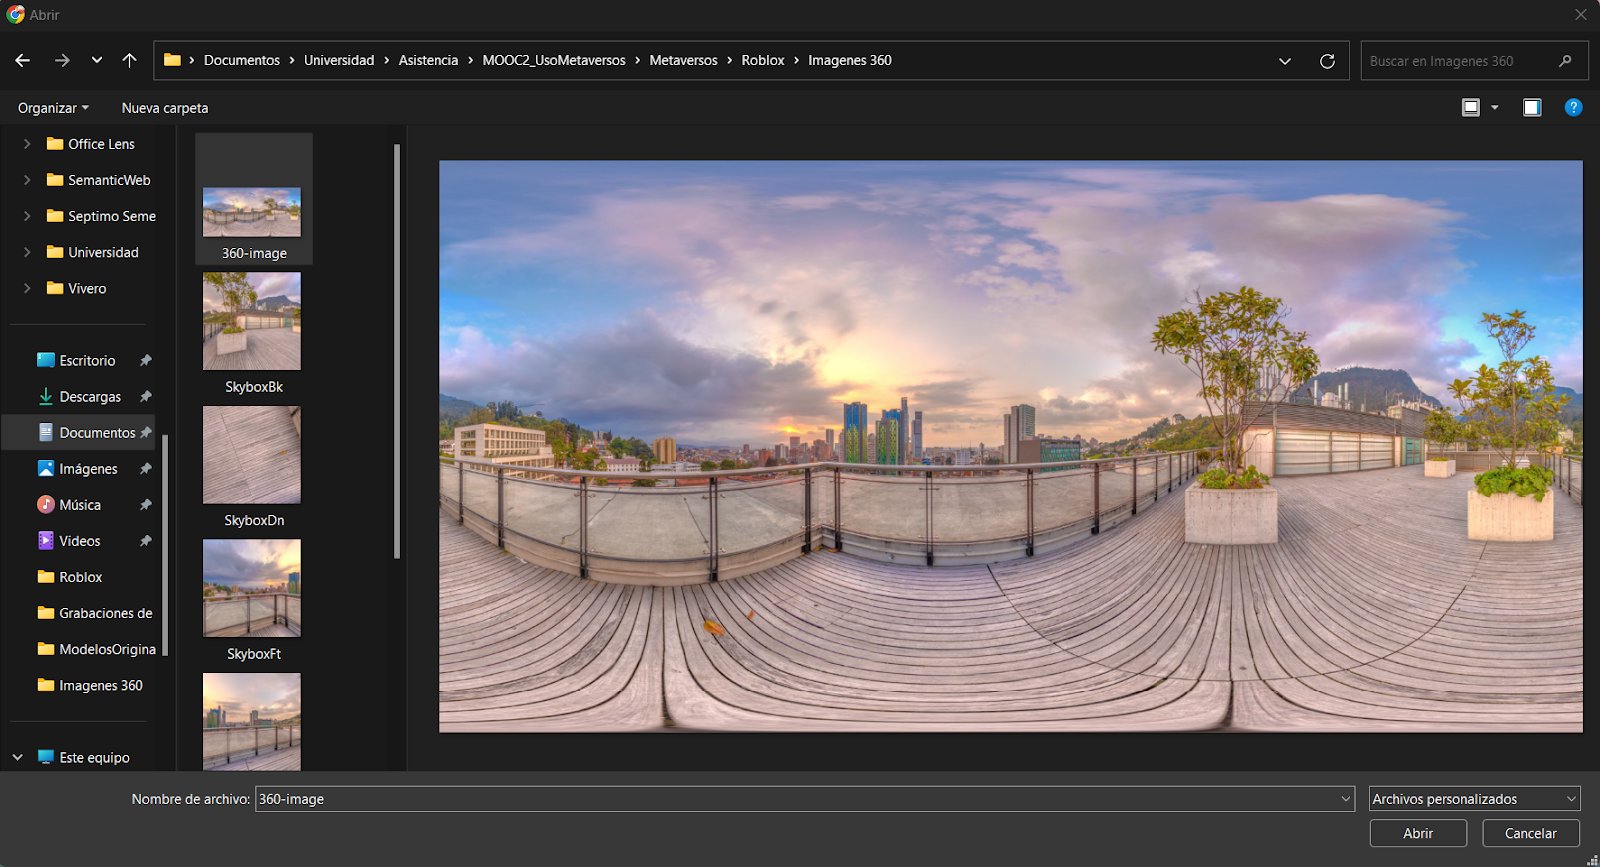Toggle the preview pane button

point(1532,108)
